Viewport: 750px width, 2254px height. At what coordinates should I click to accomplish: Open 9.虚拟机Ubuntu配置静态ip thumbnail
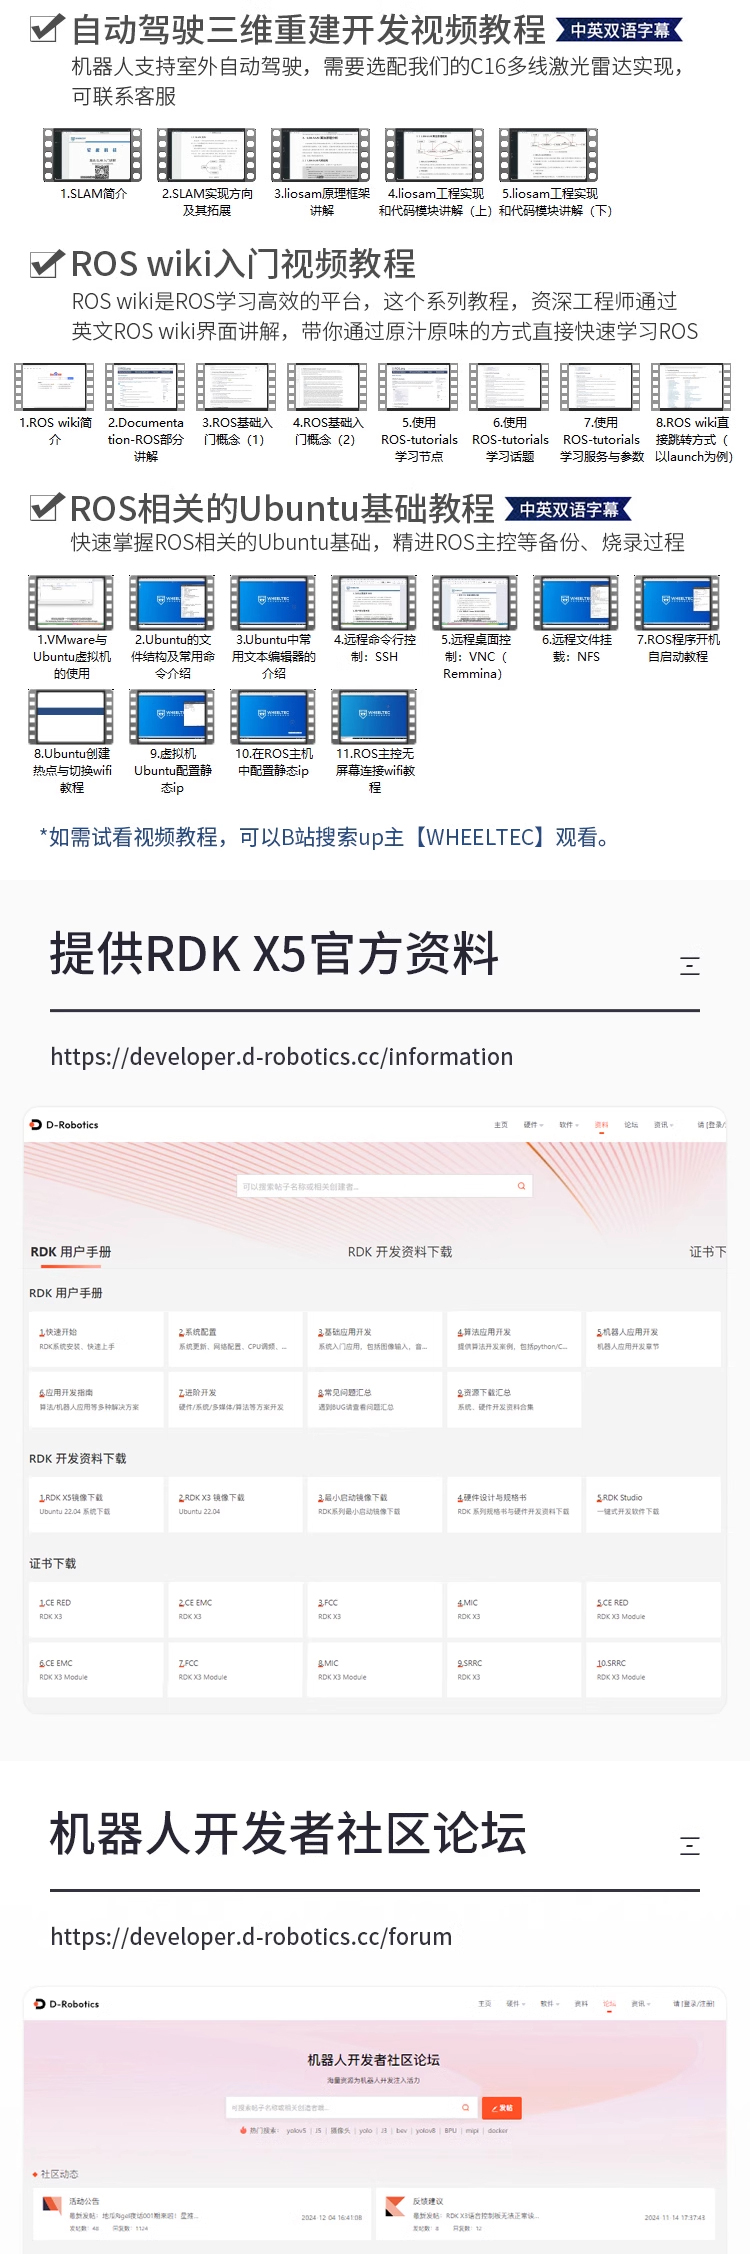coord(172,717)
